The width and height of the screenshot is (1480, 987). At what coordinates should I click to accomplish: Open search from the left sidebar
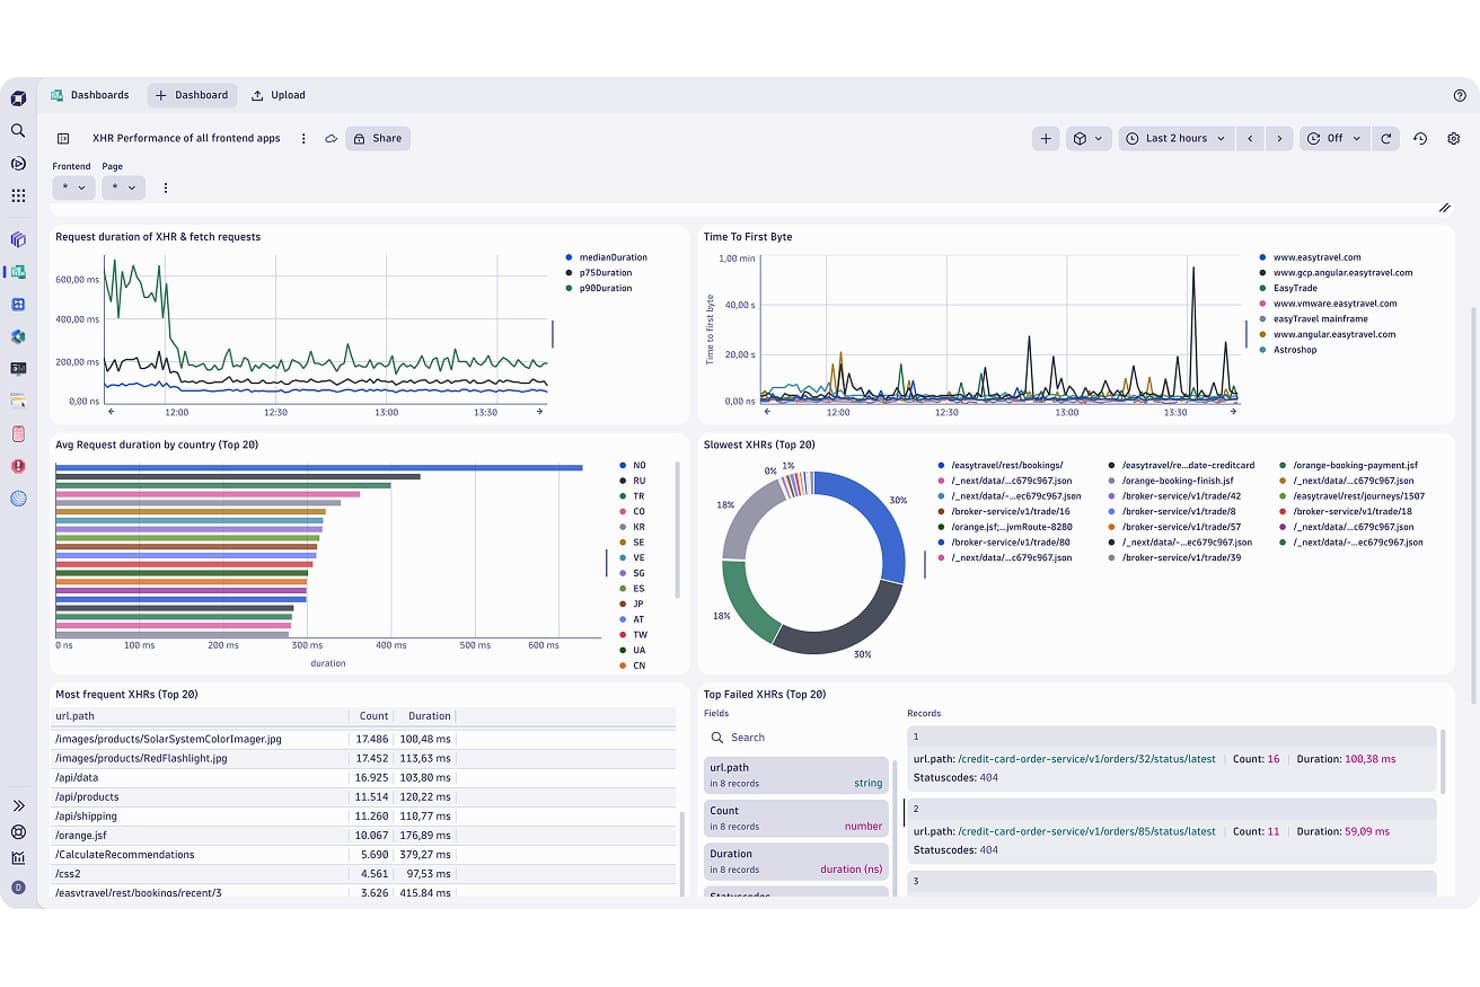[18, 131]
